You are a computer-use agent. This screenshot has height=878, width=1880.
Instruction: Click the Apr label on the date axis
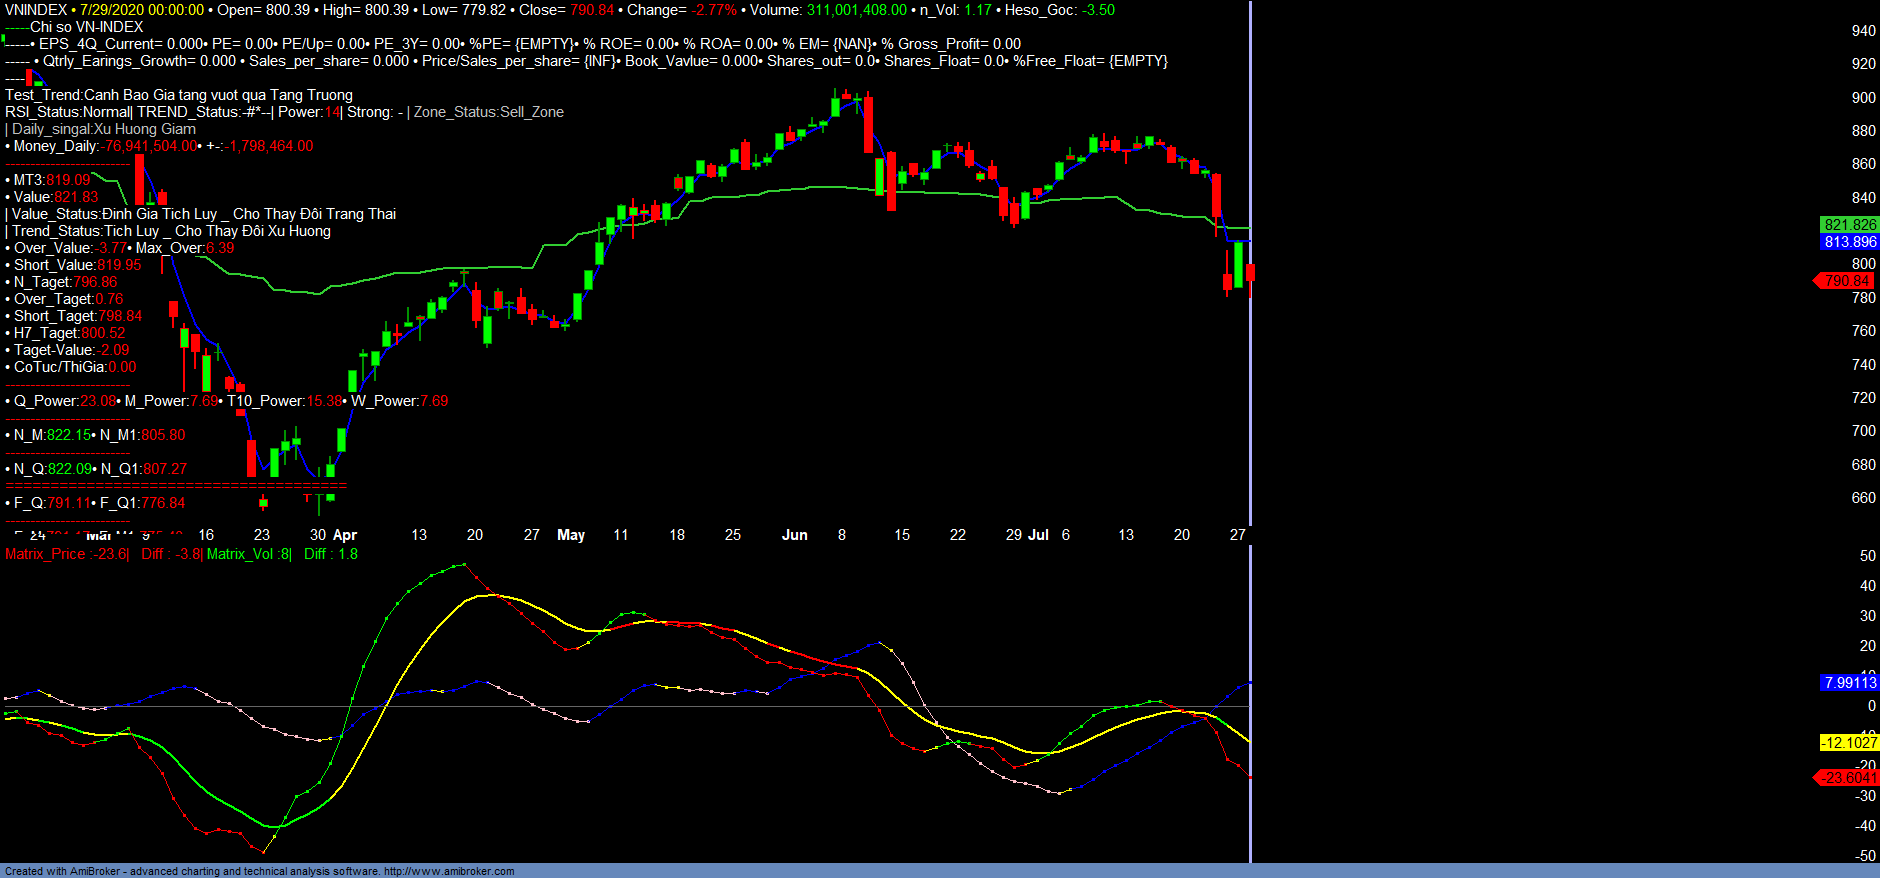pos(344,535)
